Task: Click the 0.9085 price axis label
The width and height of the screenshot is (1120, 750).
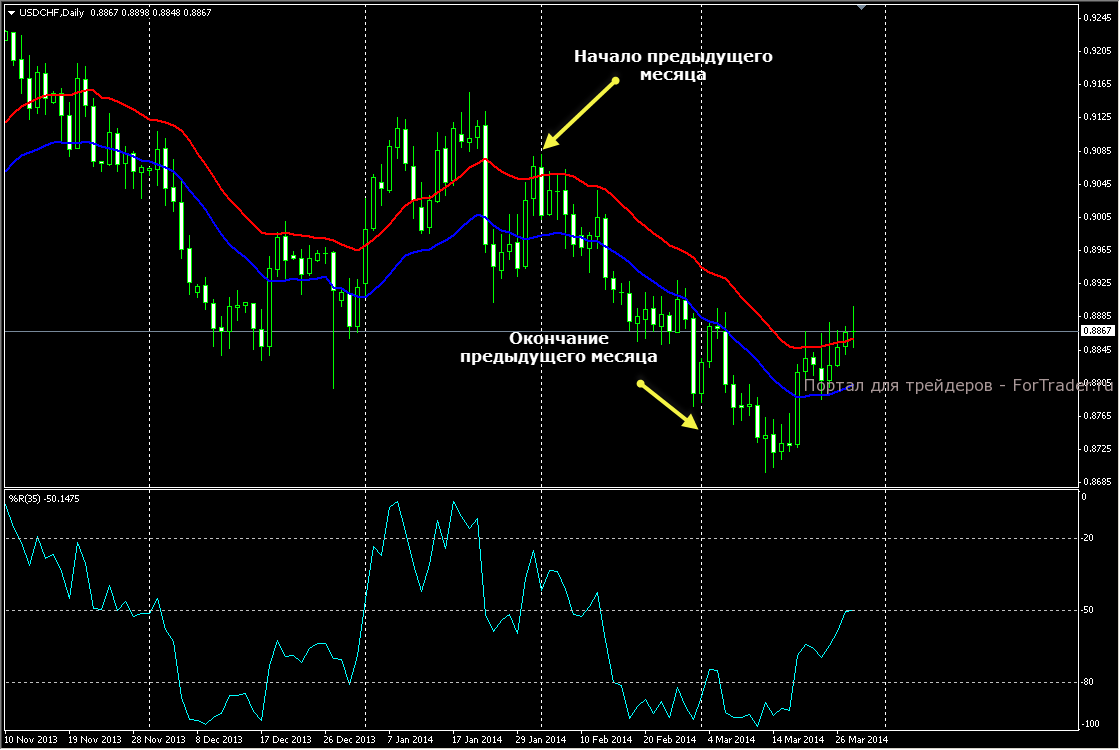Action: click(1098, 151)
